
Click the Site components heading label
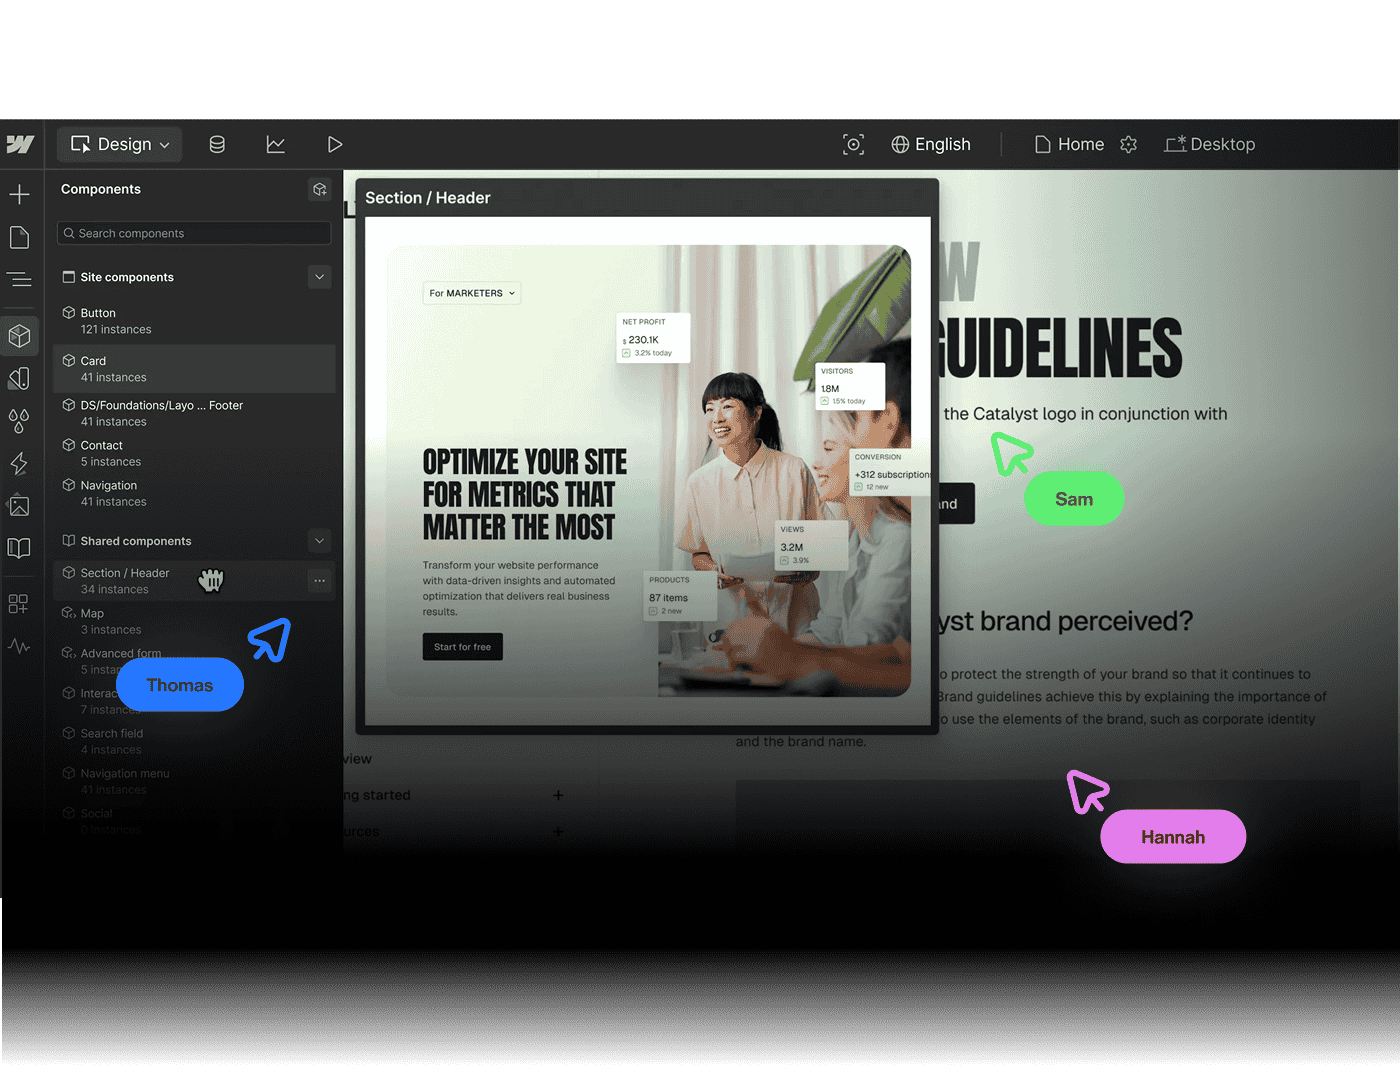pos(127,277)
